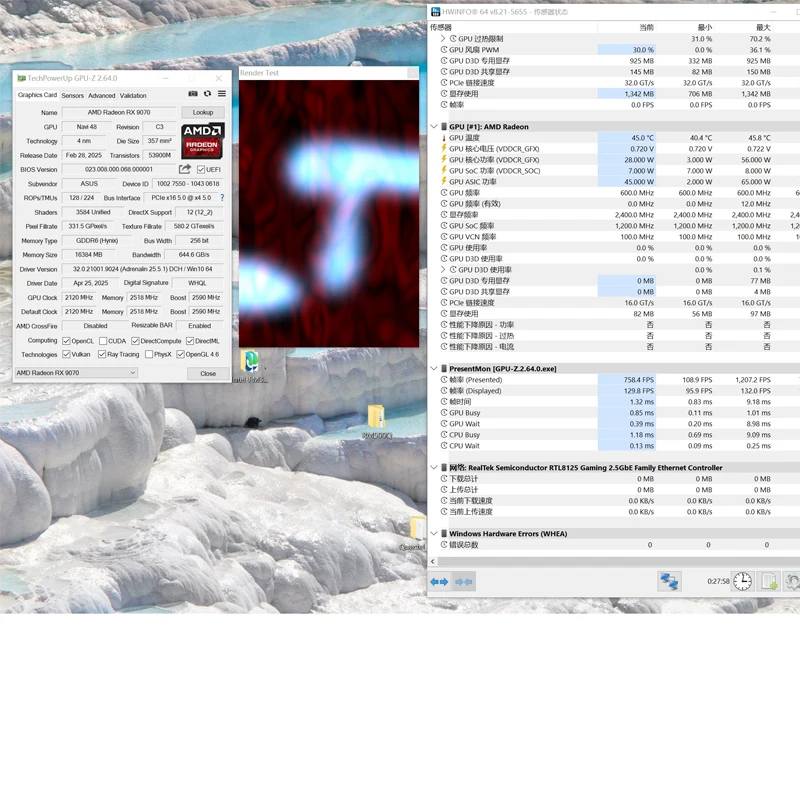The height and width of the screenshot is (800, 800).
Task: Click the HWiNFO log file save icon
Action: 769,582
